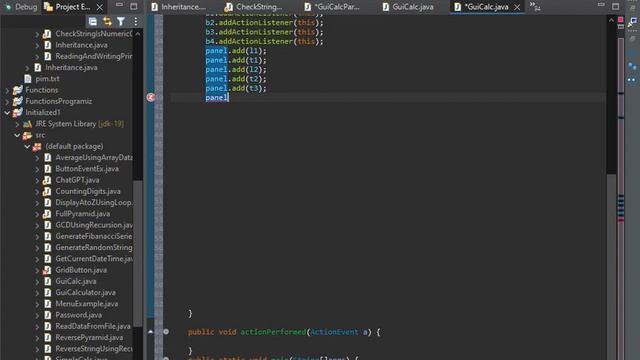Click the panel.add(l1) code line
The width and height of the screenshot is (640, 360).
pyautogui.click(x=236, y=51)
